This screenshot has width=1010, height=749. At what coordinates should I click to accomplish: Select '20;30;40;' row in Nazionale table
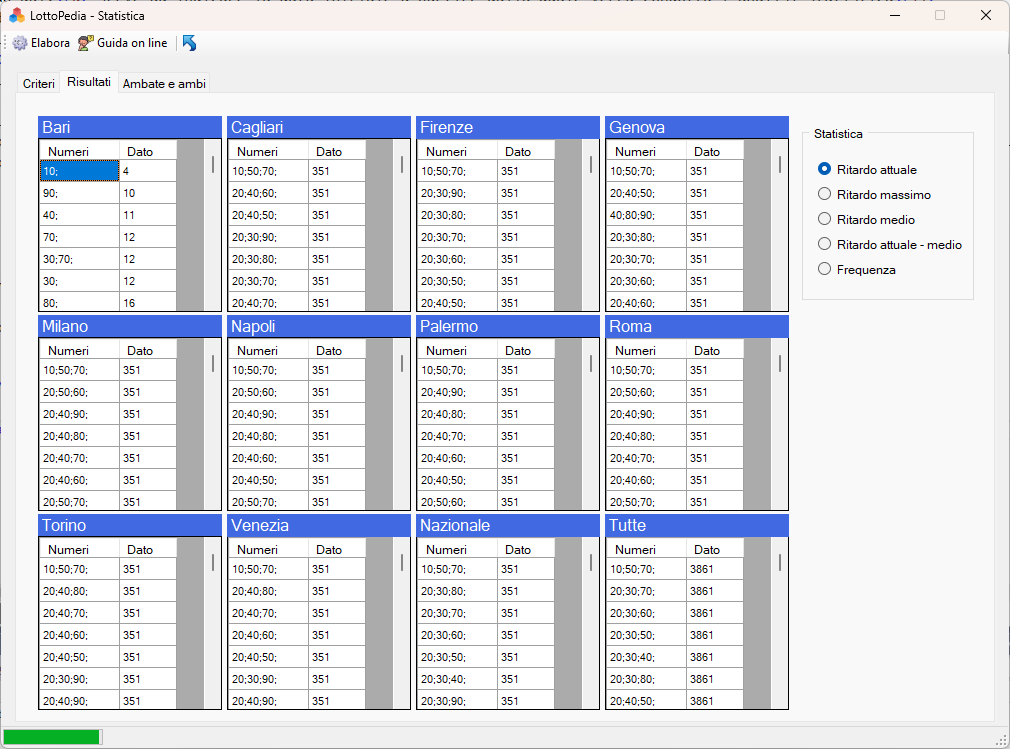(486, 679)
